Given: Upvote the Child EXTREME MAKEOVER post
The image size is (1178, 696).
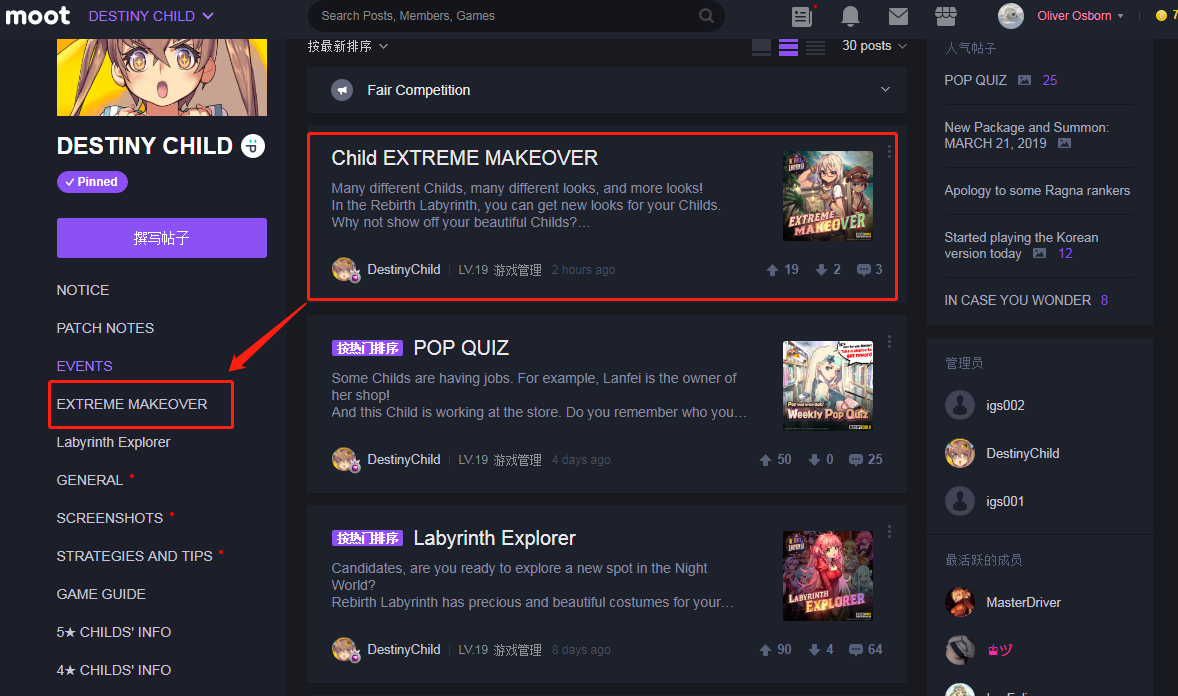Looking at the screenshot, I should pos(772,270).
